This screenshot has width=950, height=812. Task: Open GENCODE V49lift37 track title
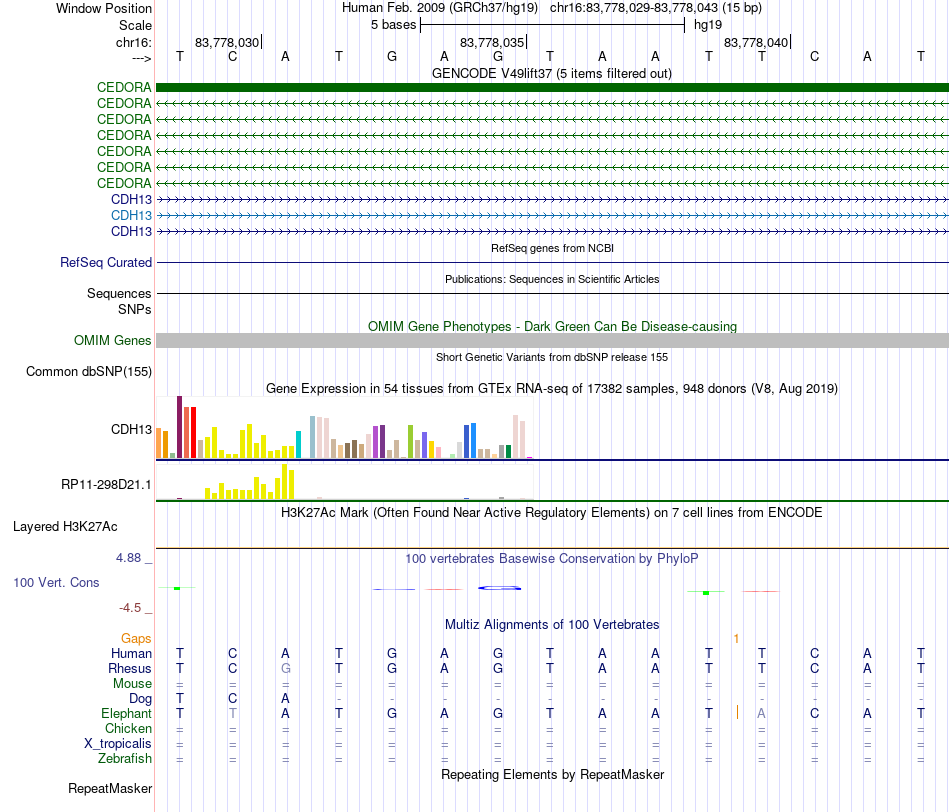click(551, 73)
